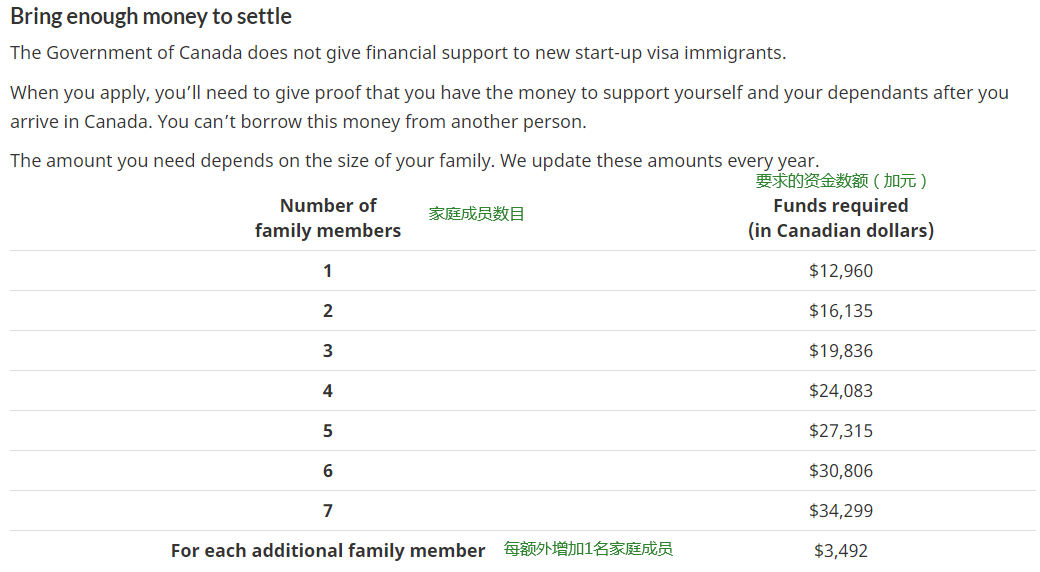Image resolution: width=1040 pixels, height=572 pixels.
Task: Select the family members row number 1
Action: pyautogui.click(x=328, y=271)
